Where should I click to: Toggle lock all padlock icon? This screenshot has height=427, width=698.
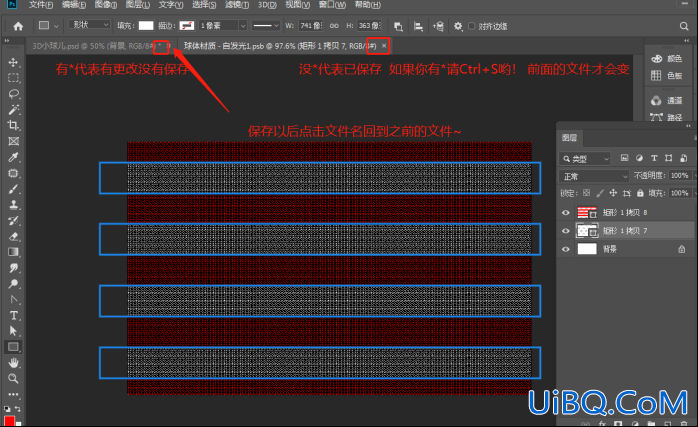pos(640,193)
